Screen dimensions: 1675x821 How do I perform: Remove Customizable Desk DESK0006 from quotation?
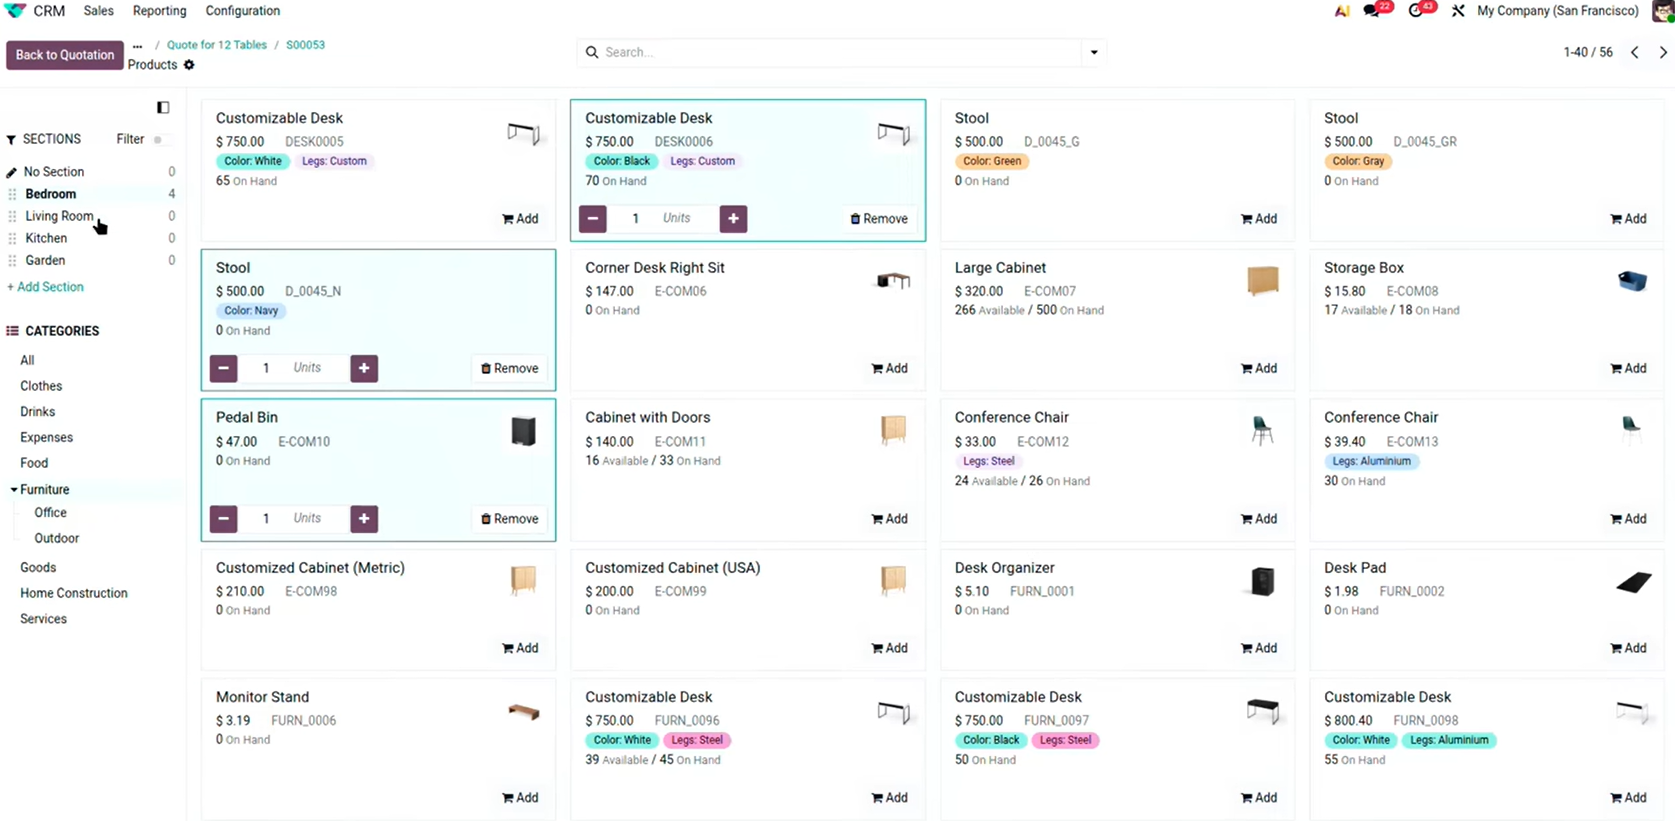click(x=879, y=219)
